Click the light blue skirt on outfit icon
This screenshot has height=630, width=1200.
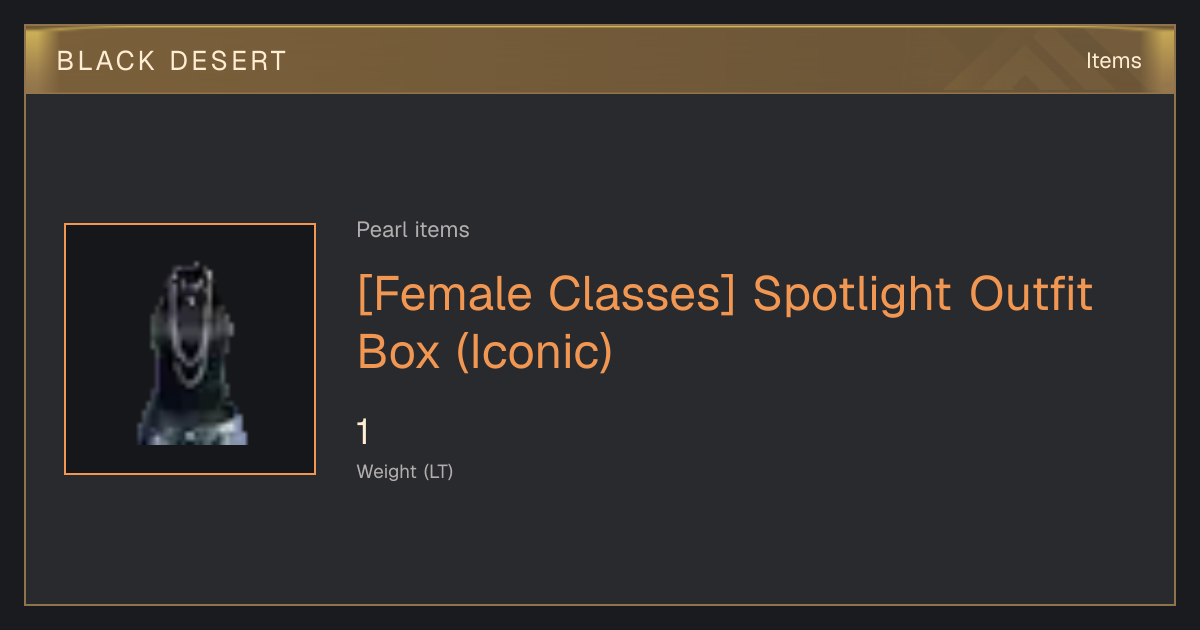[x=191, y=430]
